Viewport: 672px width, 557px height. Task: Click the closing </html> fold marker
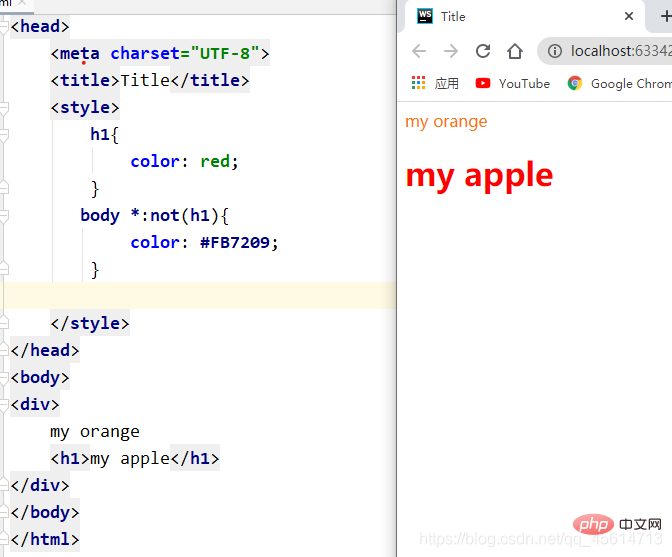[x=4, y=539]
